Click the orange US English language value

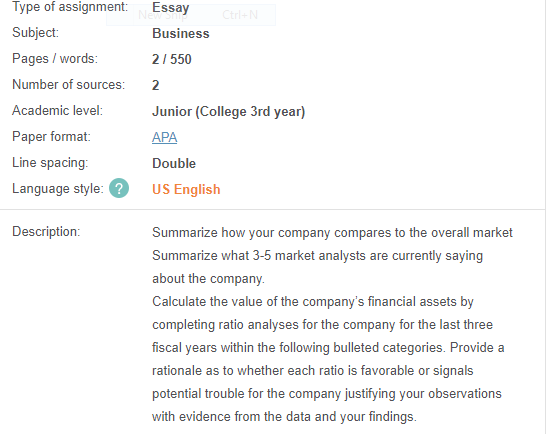[186, 189]
